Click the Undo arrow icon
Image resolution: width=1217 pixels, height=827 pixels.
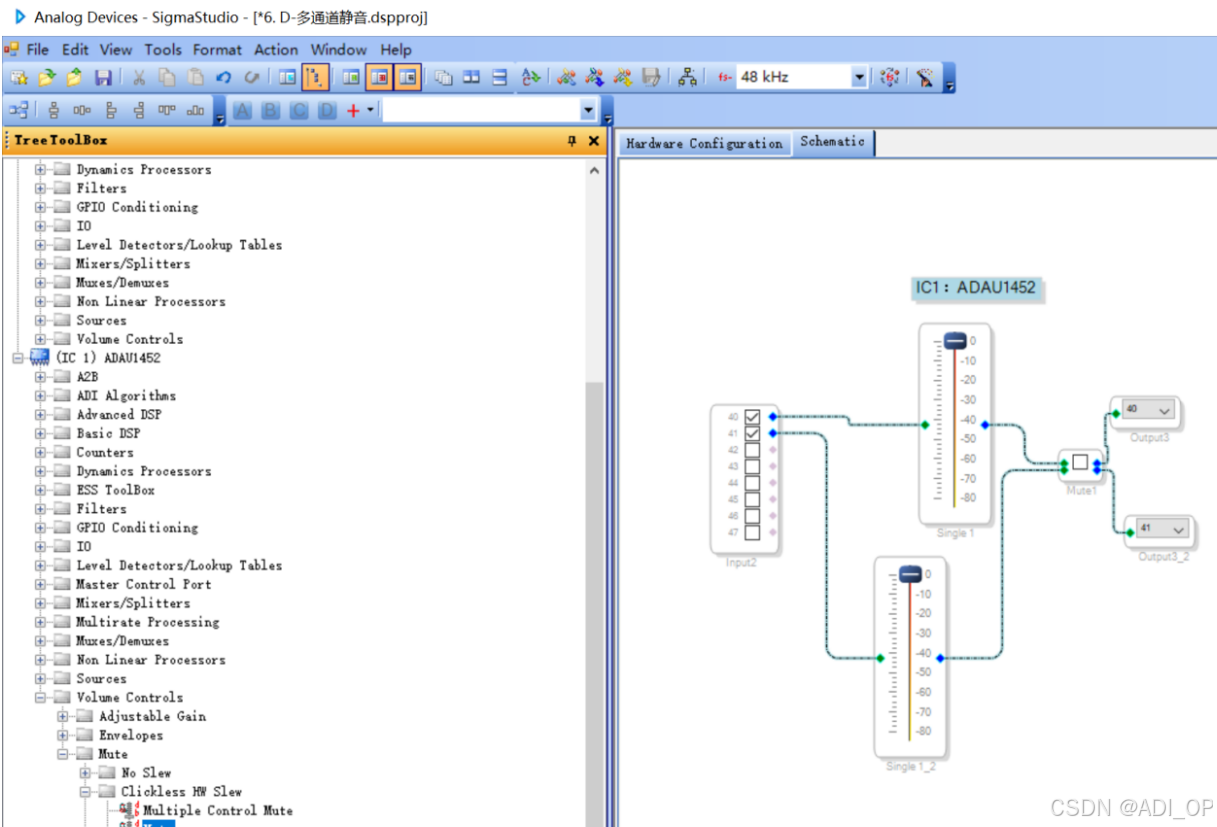point(224,77)
